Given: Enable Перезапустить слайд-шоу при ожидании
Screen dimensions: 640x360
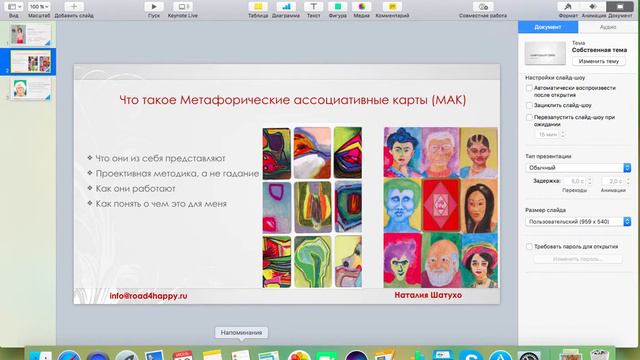Looking at the screenshot, I should point(529,118).
